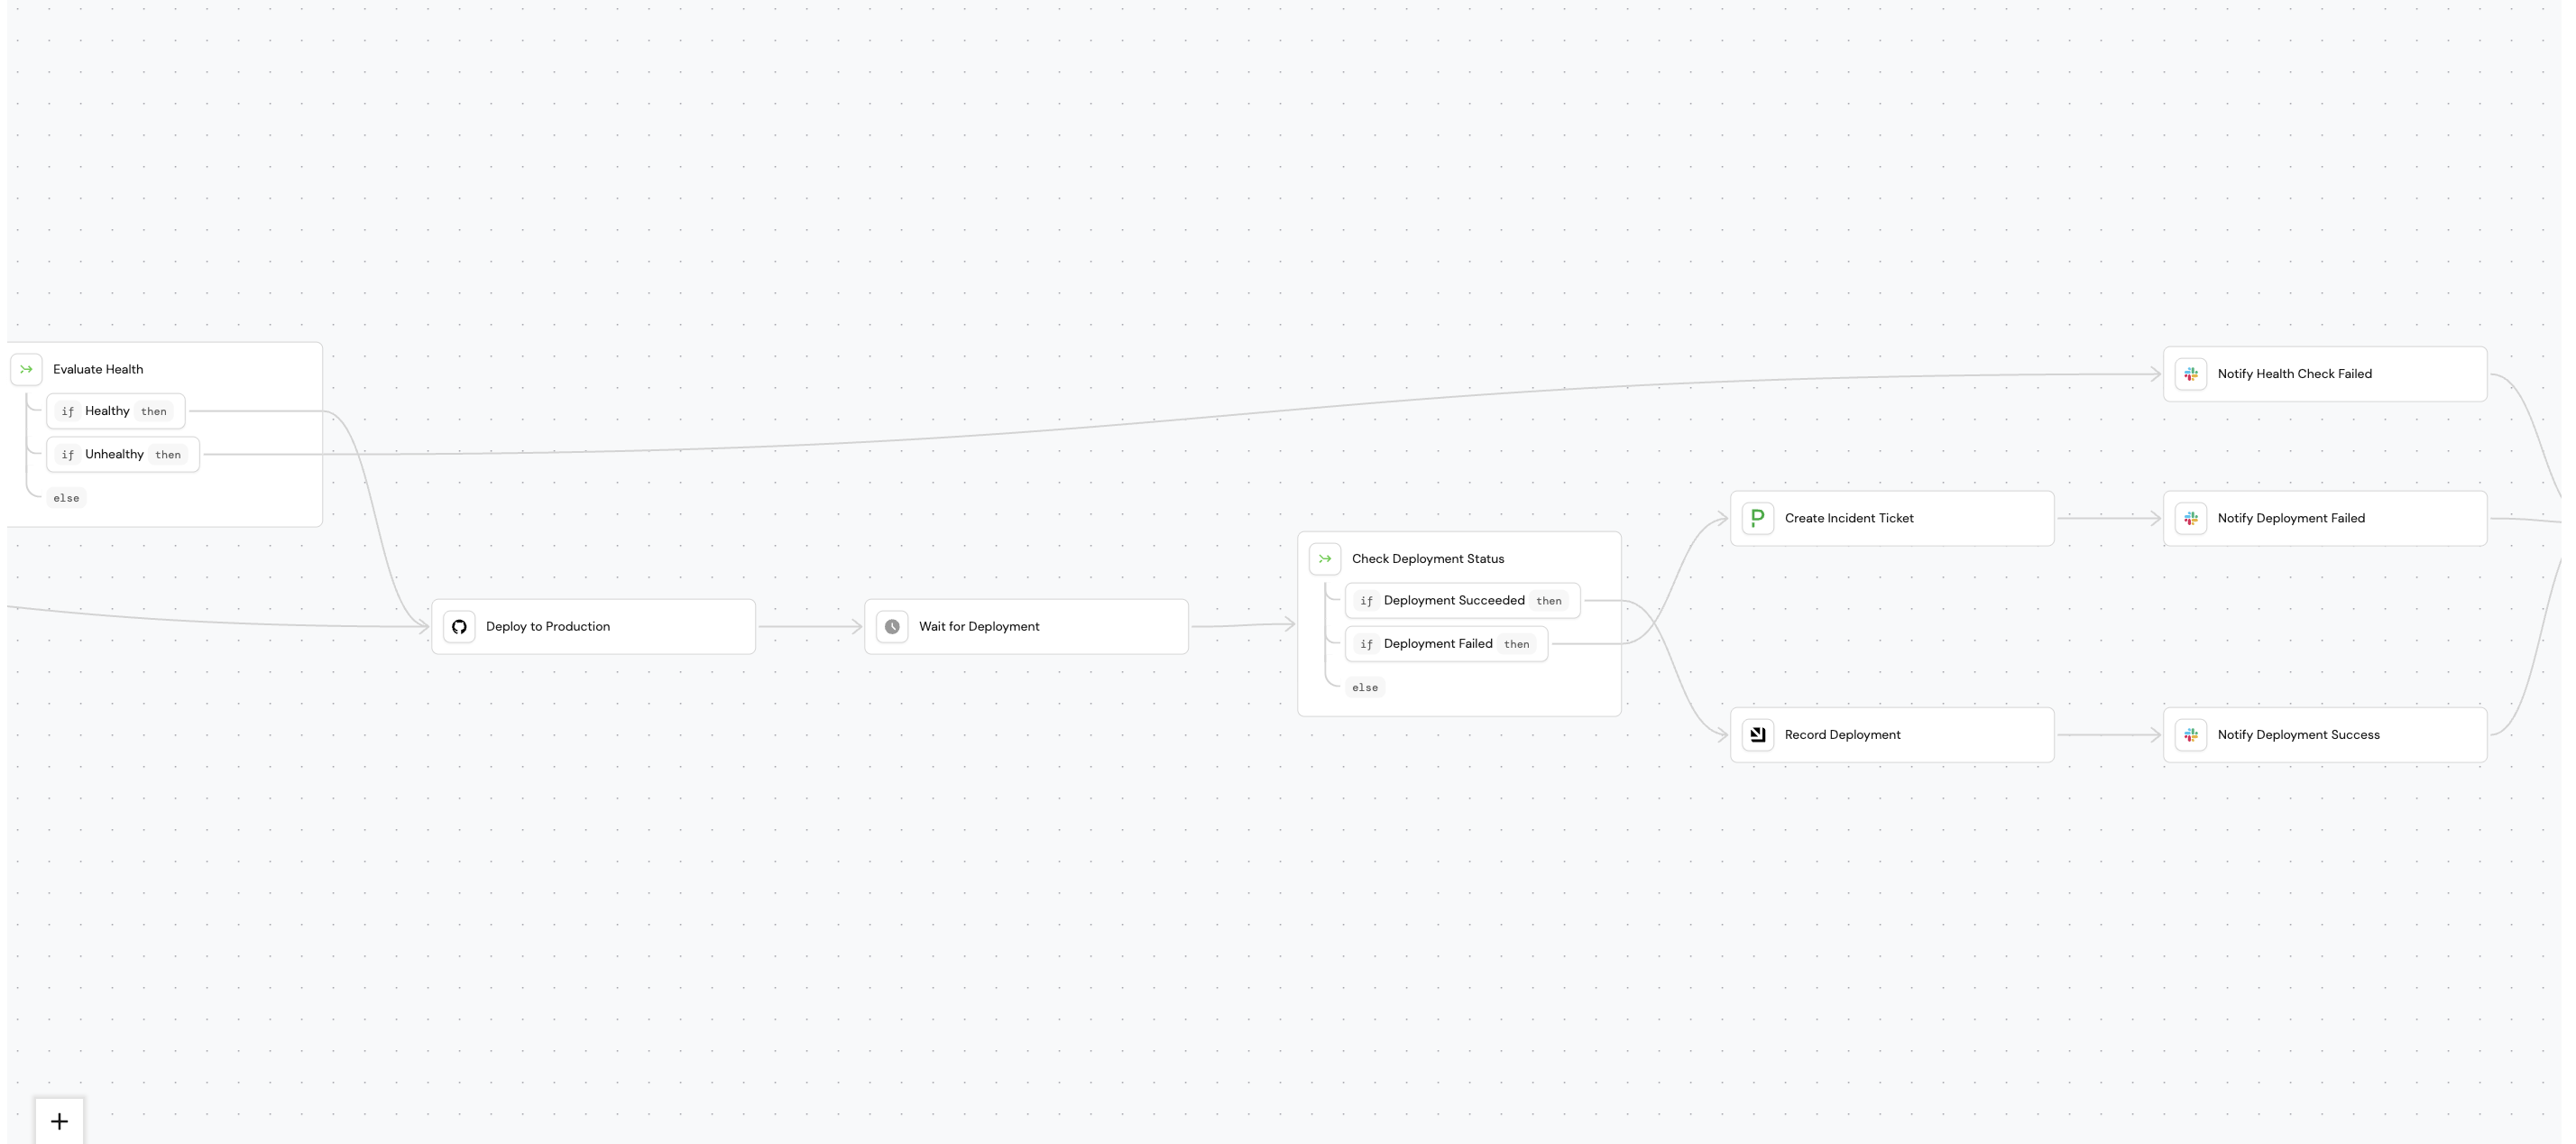
Task: Click the branch icon on Check Deployment Status
Action: (x=1325, y=559)
